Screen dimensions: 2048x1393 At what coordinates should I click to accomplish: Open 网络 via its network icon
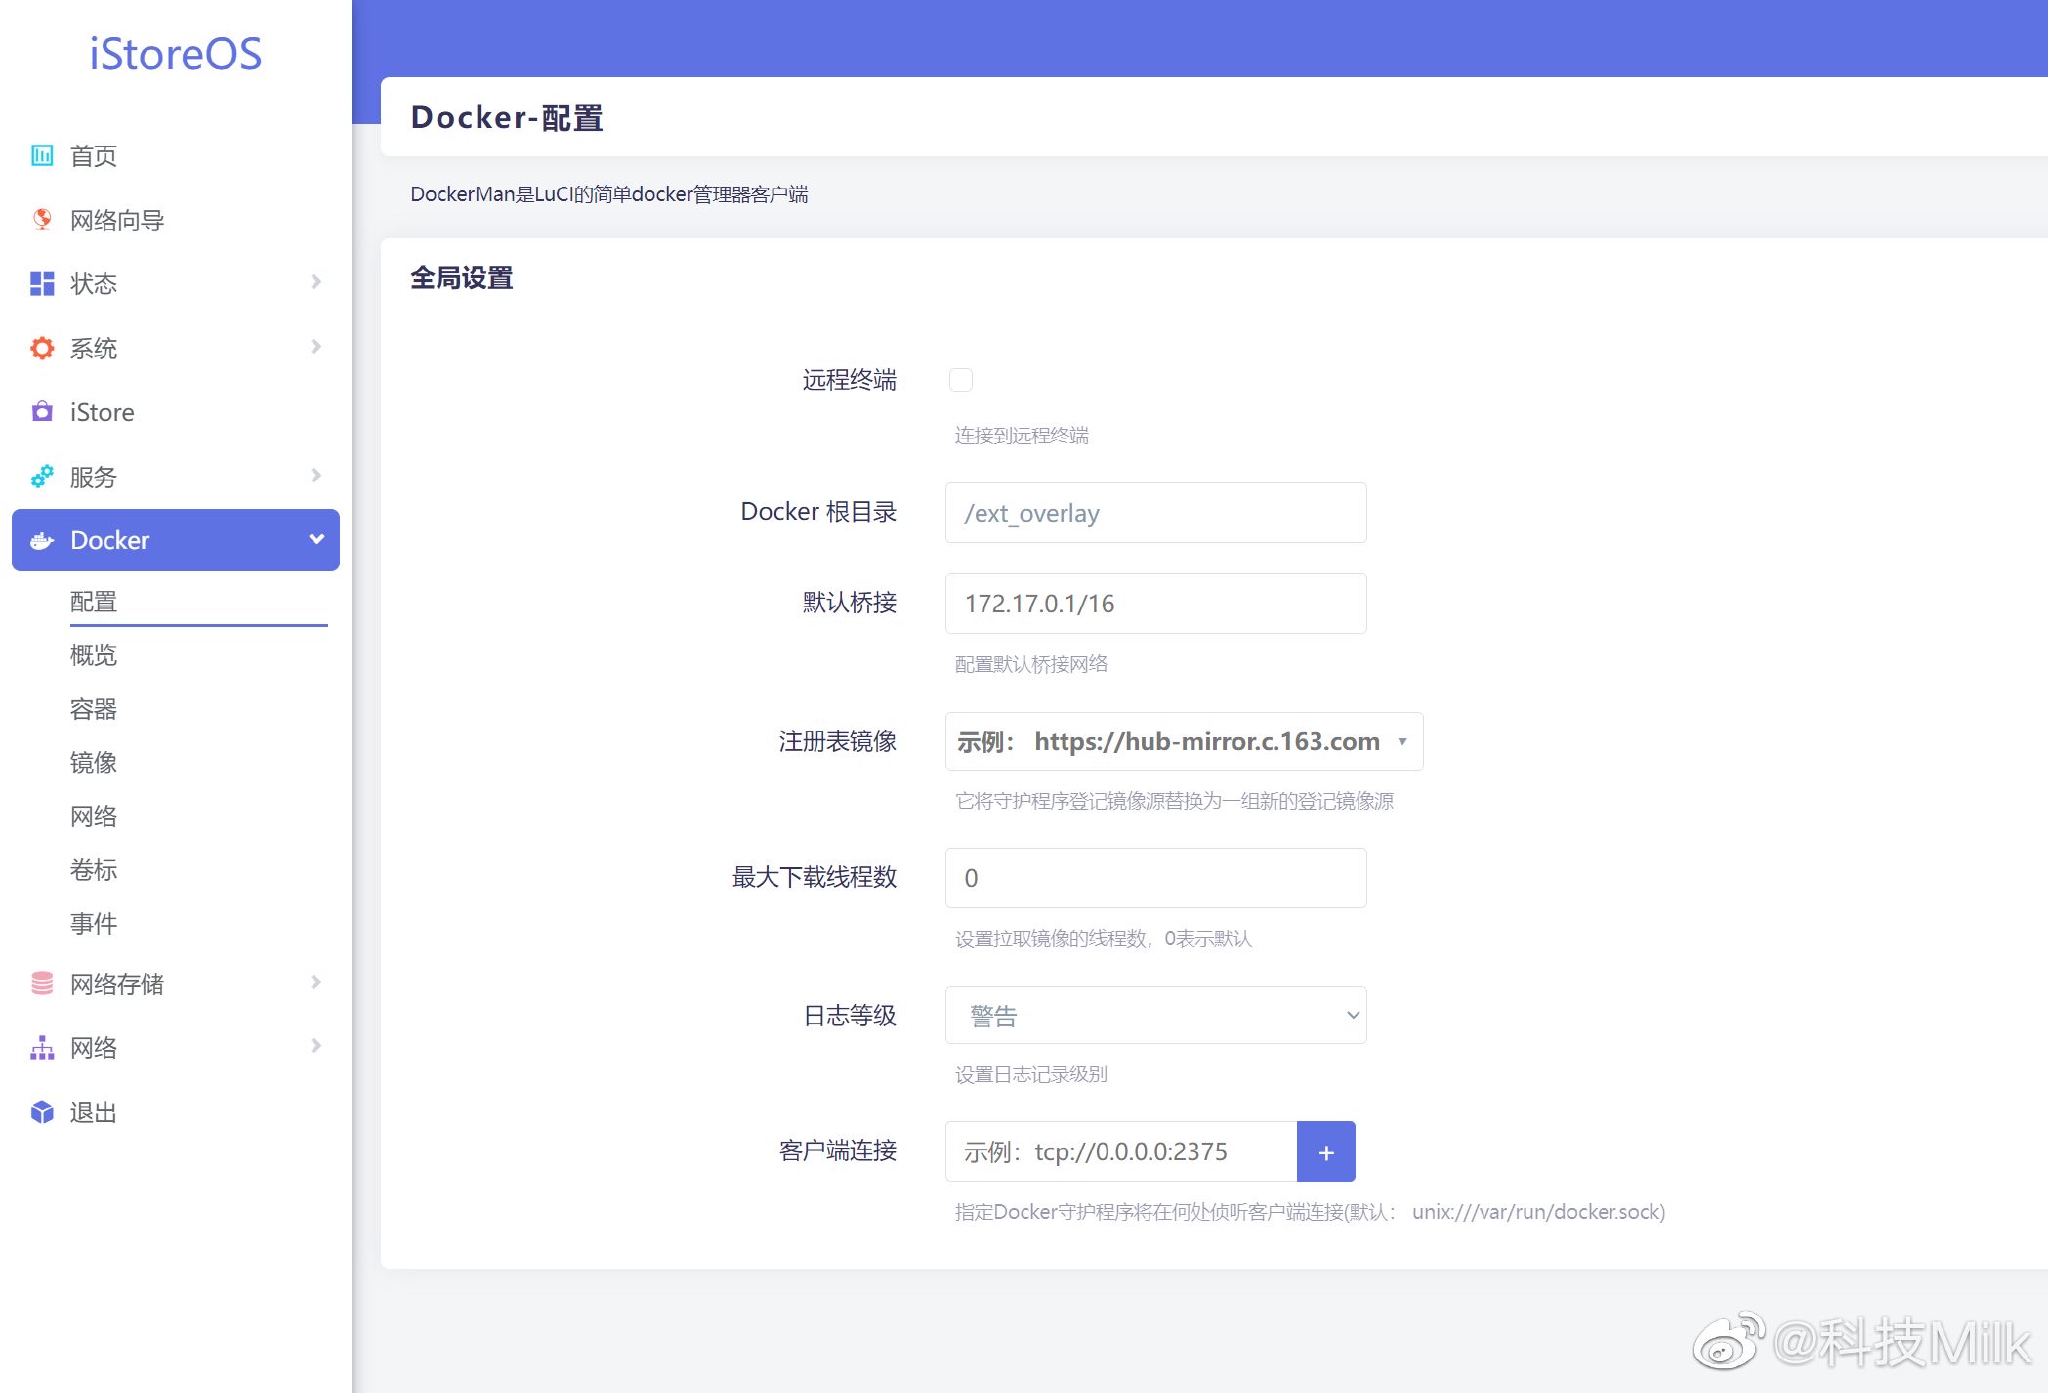41,1048
